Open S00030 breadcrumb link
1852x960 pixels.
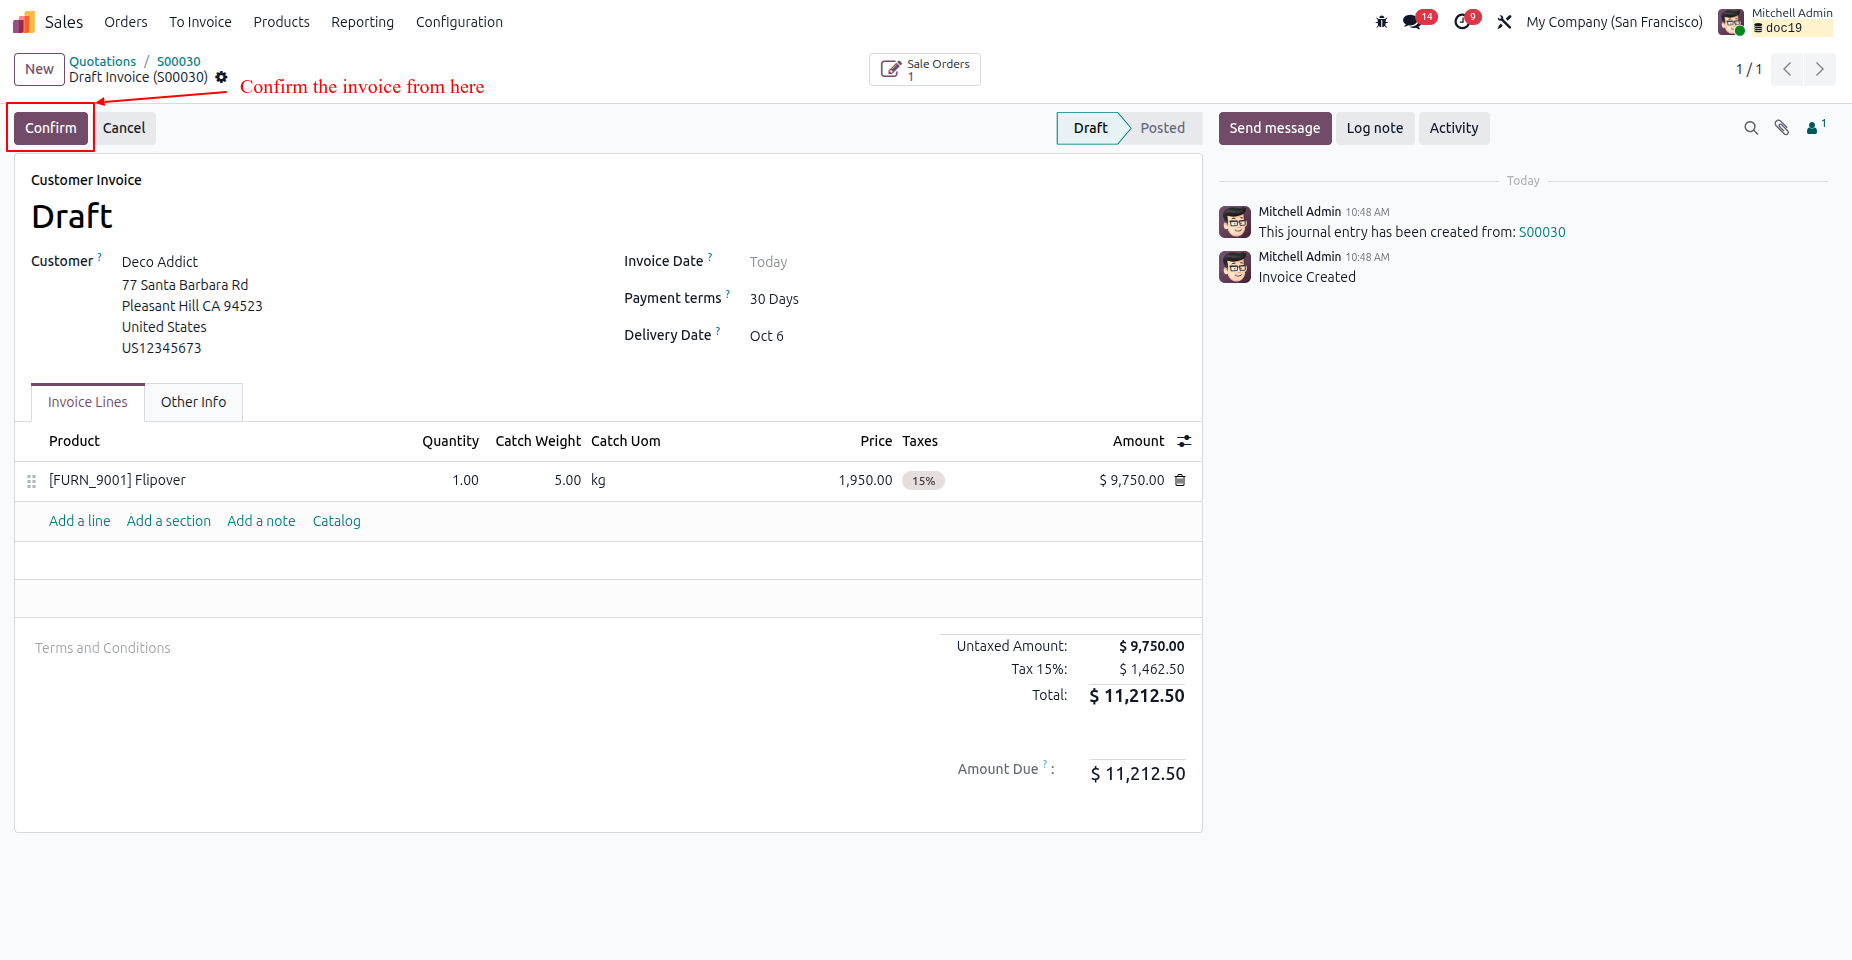(x=179, y=61)
